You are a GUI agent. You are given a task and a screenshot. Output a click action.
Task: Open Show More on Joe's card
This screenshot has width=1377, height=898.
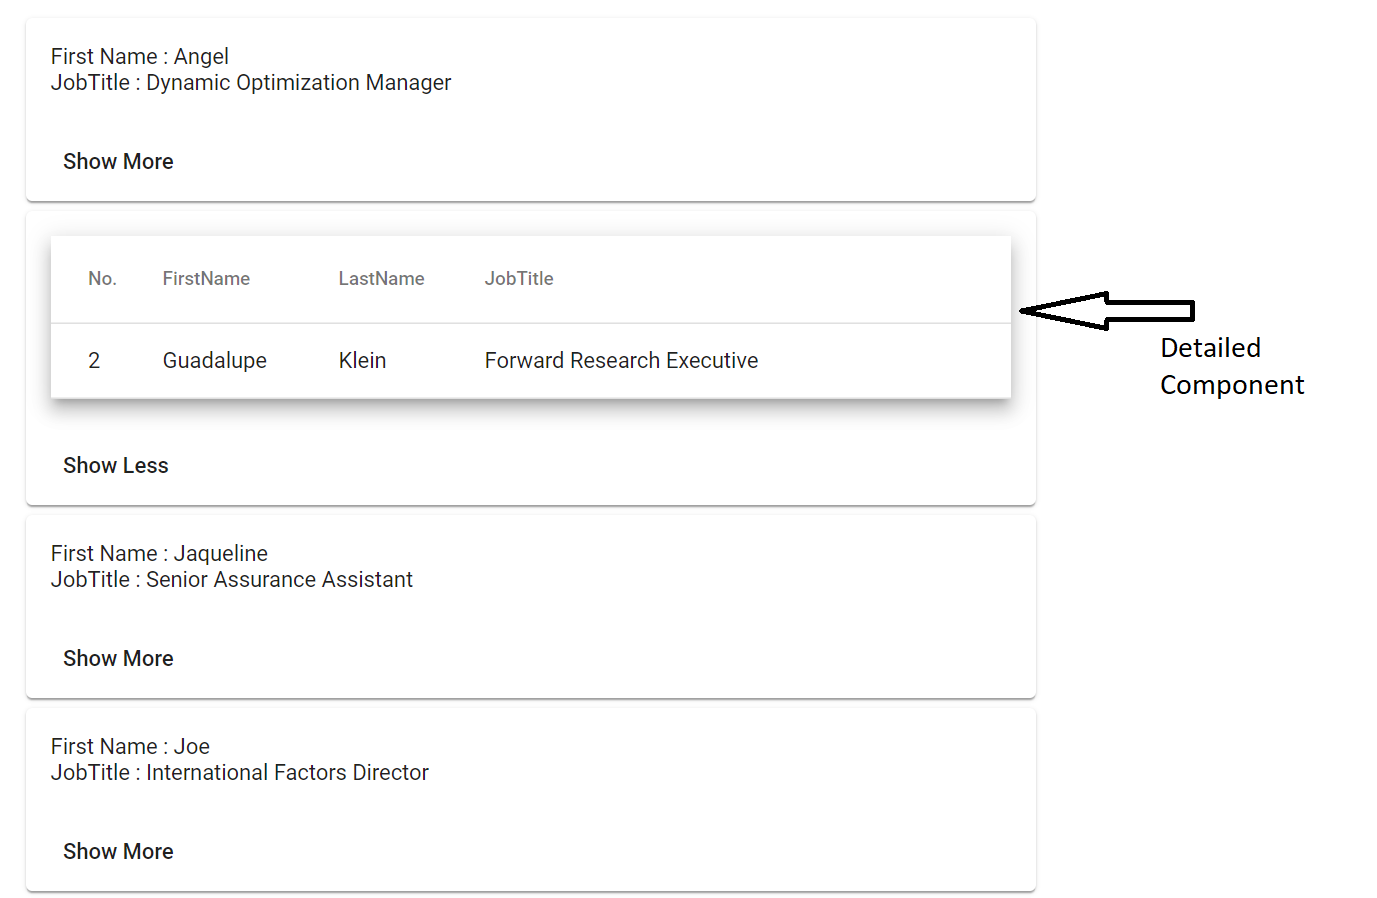point(118,851)
